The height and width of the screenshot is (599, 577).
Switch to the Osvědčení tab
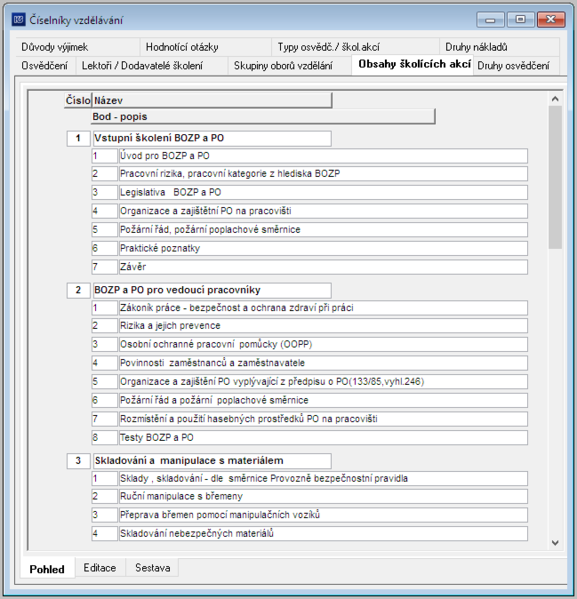tap(44, 66)
